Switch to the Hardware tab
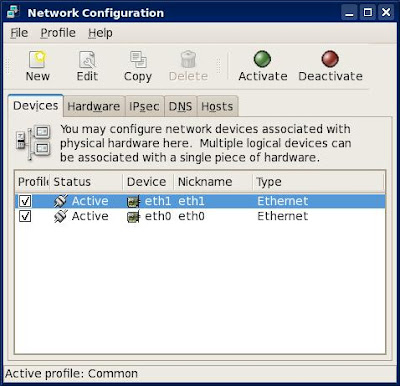Screen dimensions: 400x386 point(94,106)
